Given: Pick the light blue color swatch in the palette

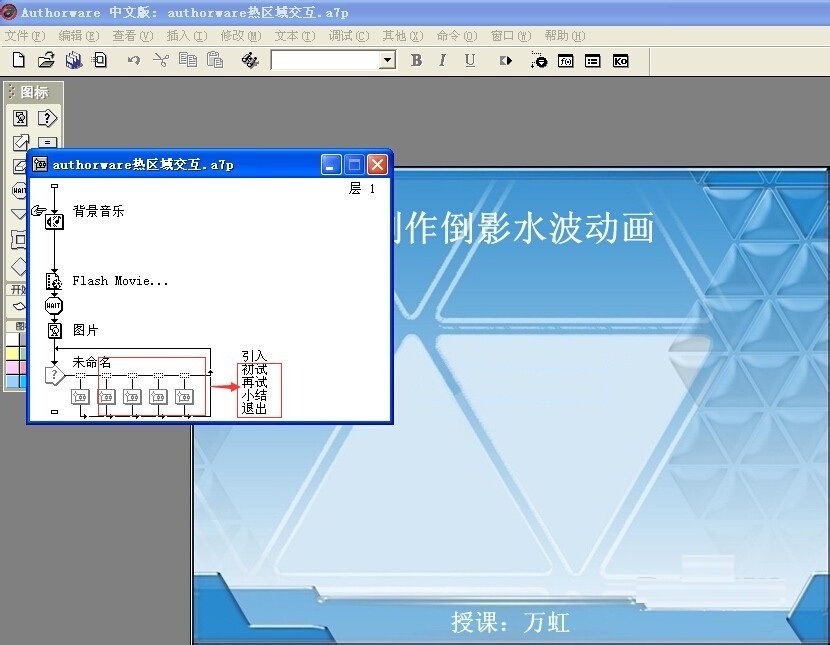Looking at the screenshot, I should pos(12,380).
